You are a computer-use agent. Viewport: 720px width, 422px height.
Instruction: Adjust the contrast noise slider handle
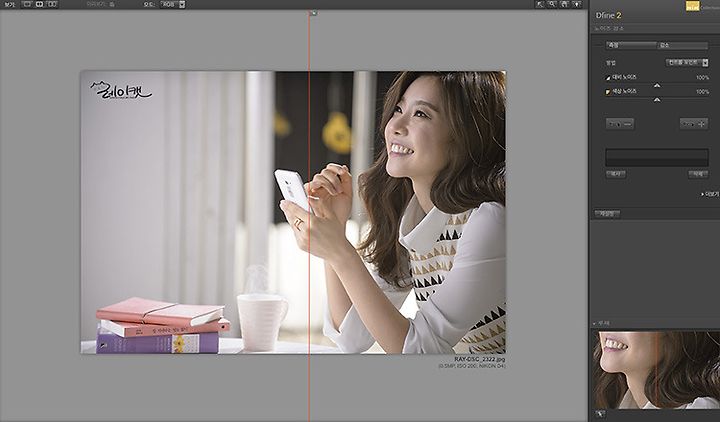(657, 85)
